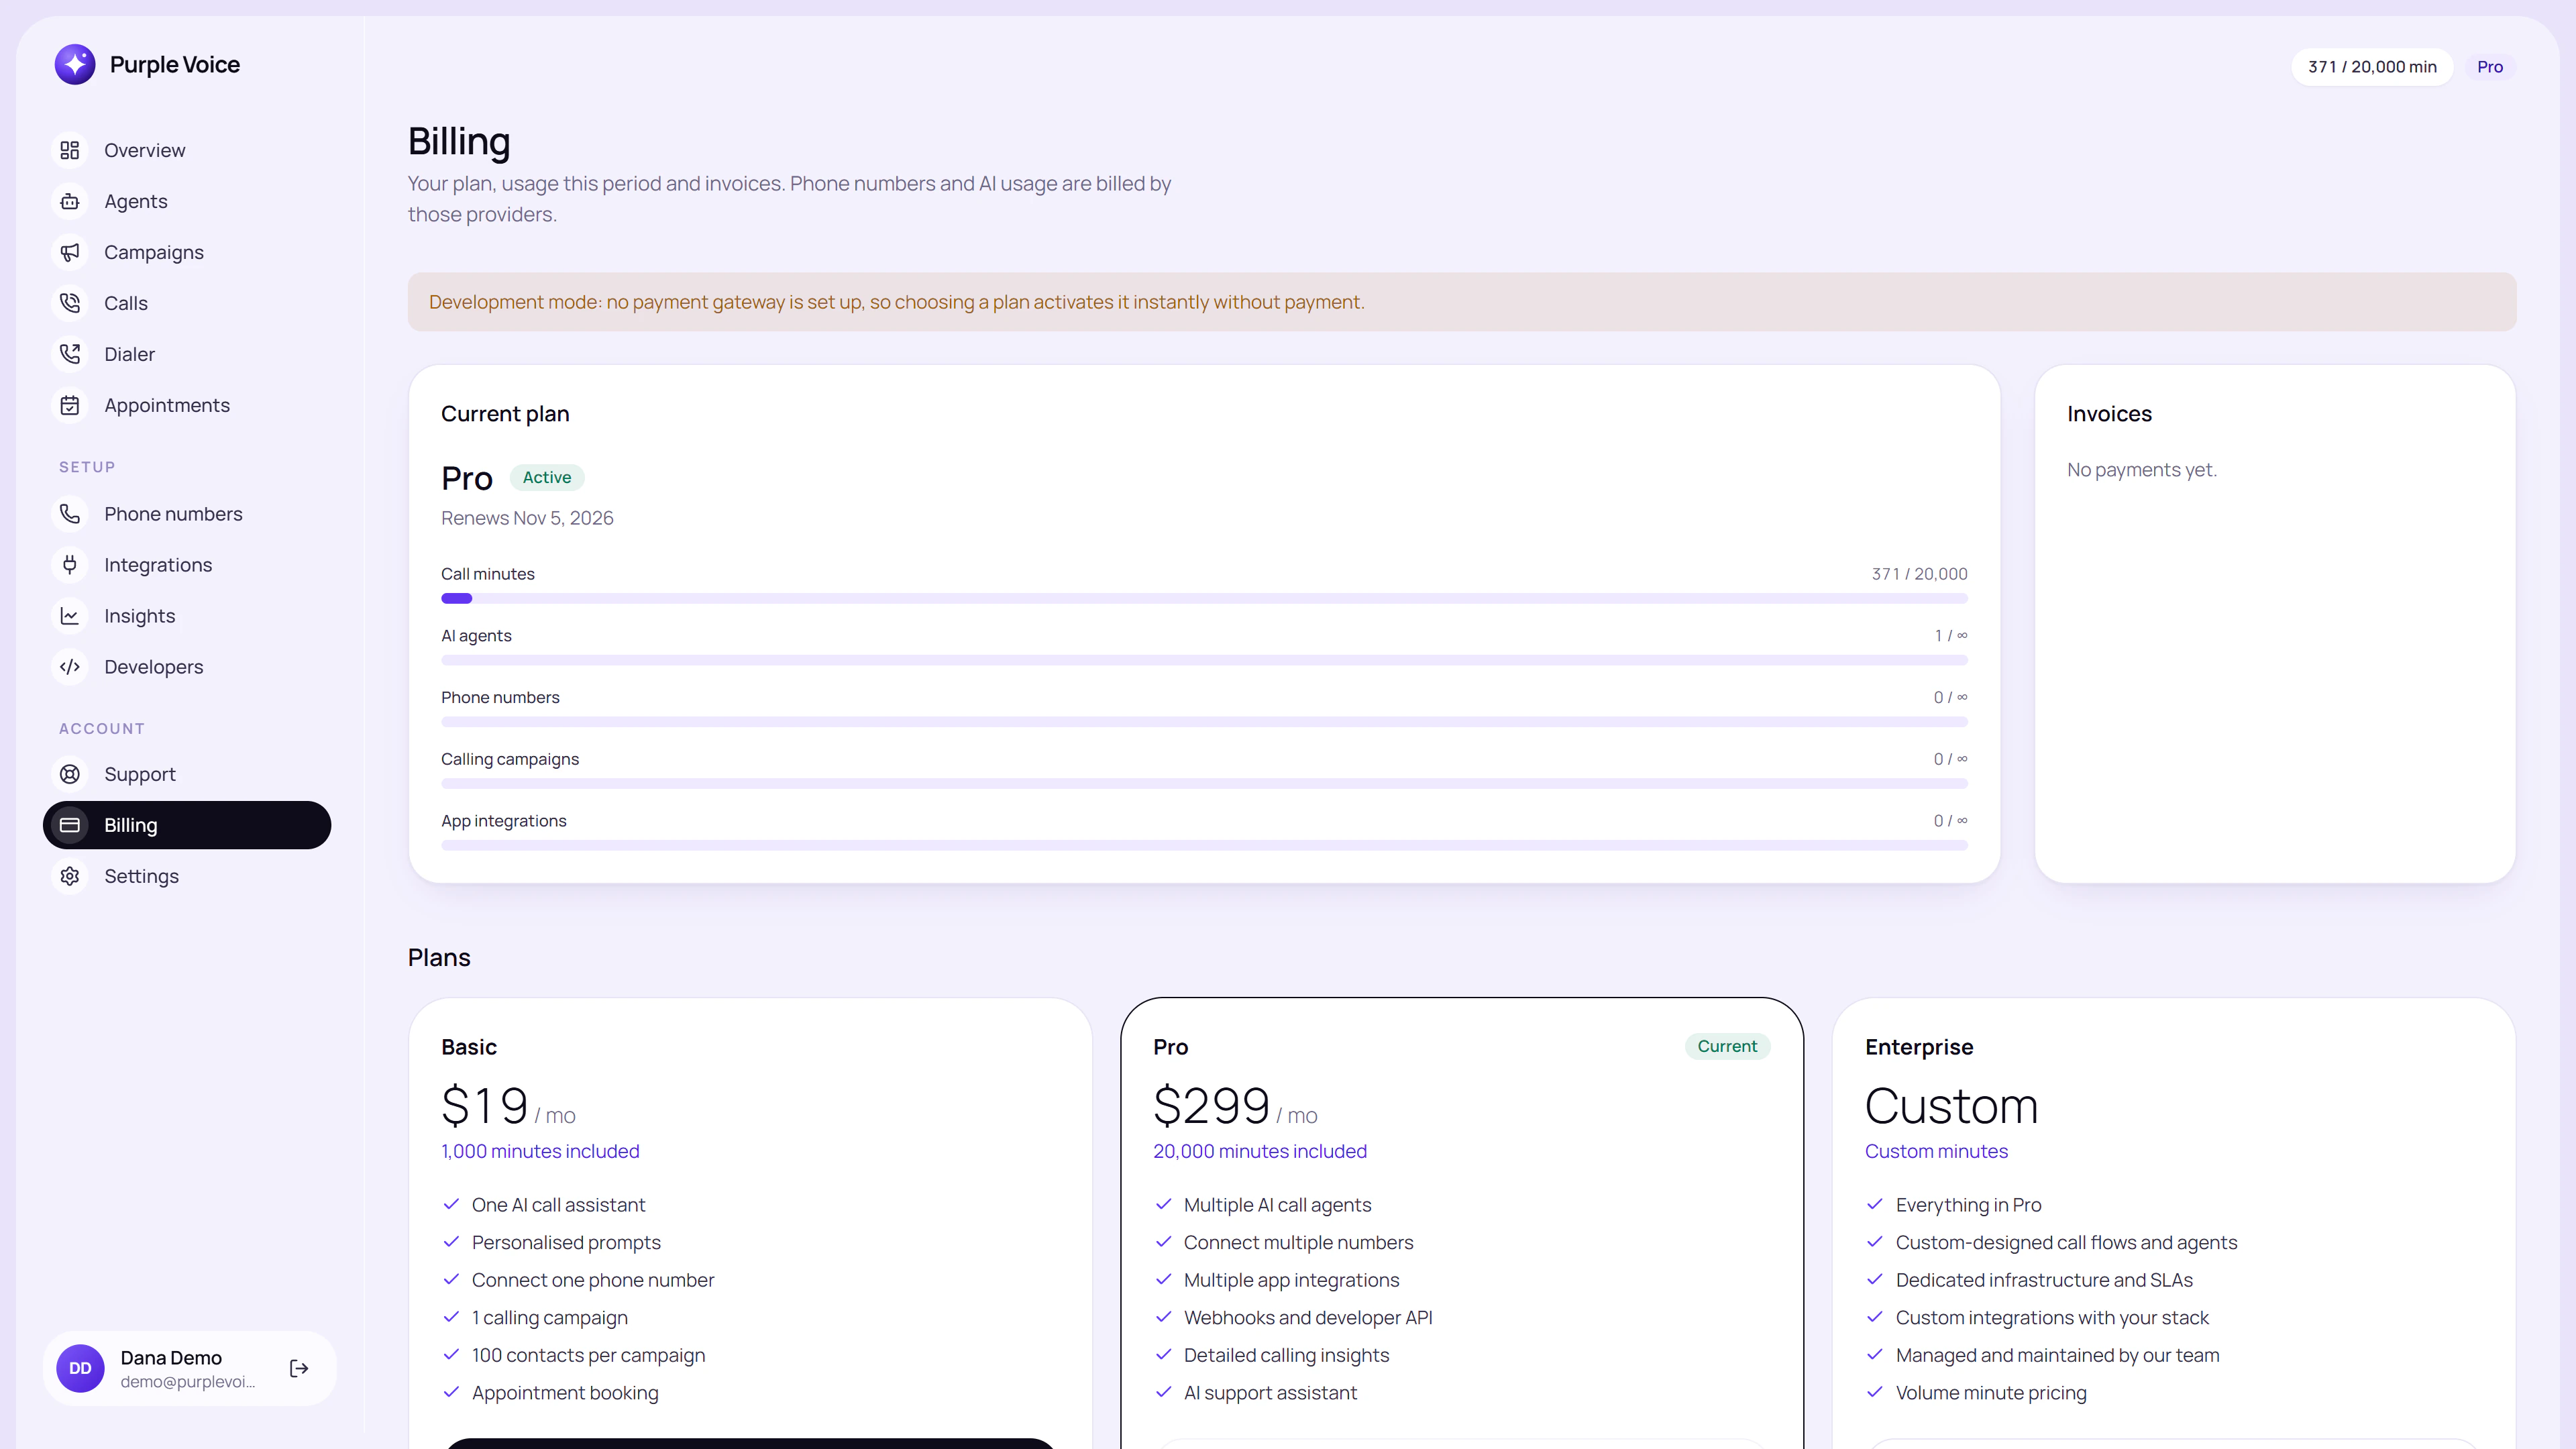
Task: Open the Phone numbers setup page
Action: (x=187, y=514)
